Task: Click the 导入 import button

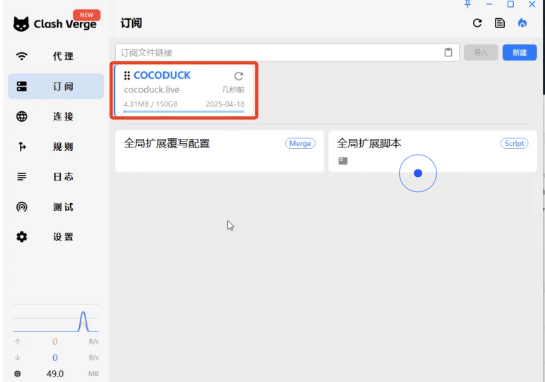Action: [481, 52]
